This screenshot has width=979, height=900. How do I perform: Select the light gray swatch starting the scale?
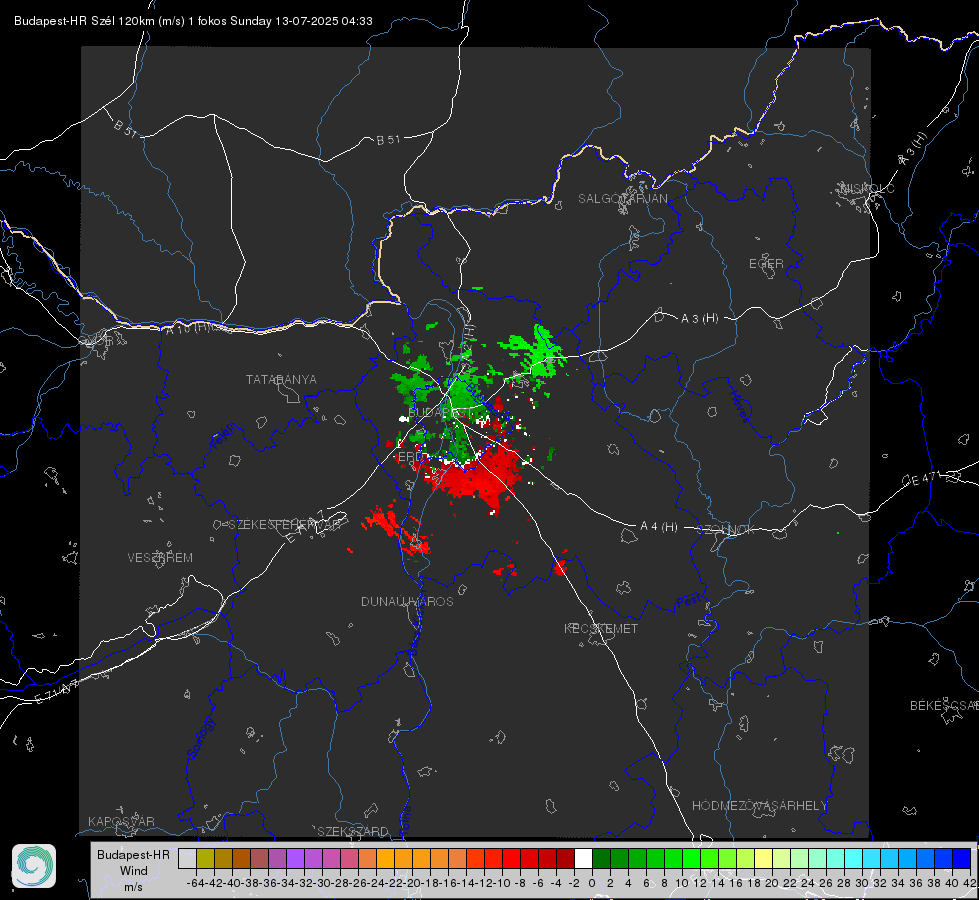coord(187,858)
